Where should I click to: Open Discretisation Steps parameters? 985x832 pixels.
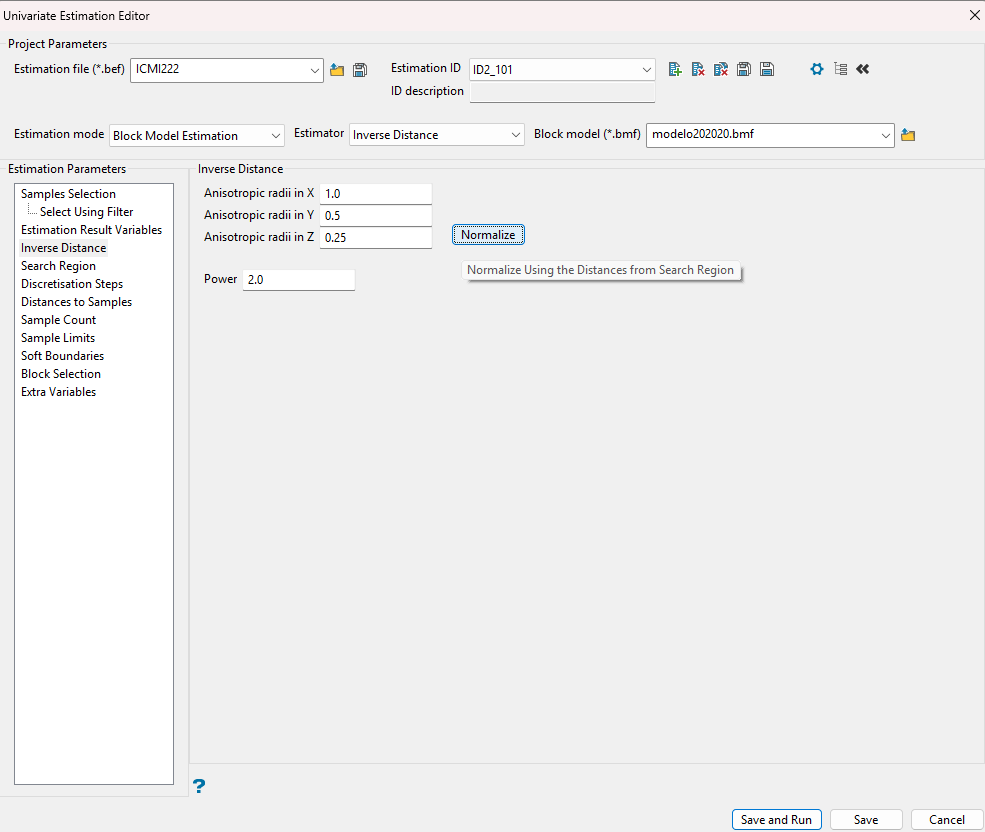click(72, 284)
